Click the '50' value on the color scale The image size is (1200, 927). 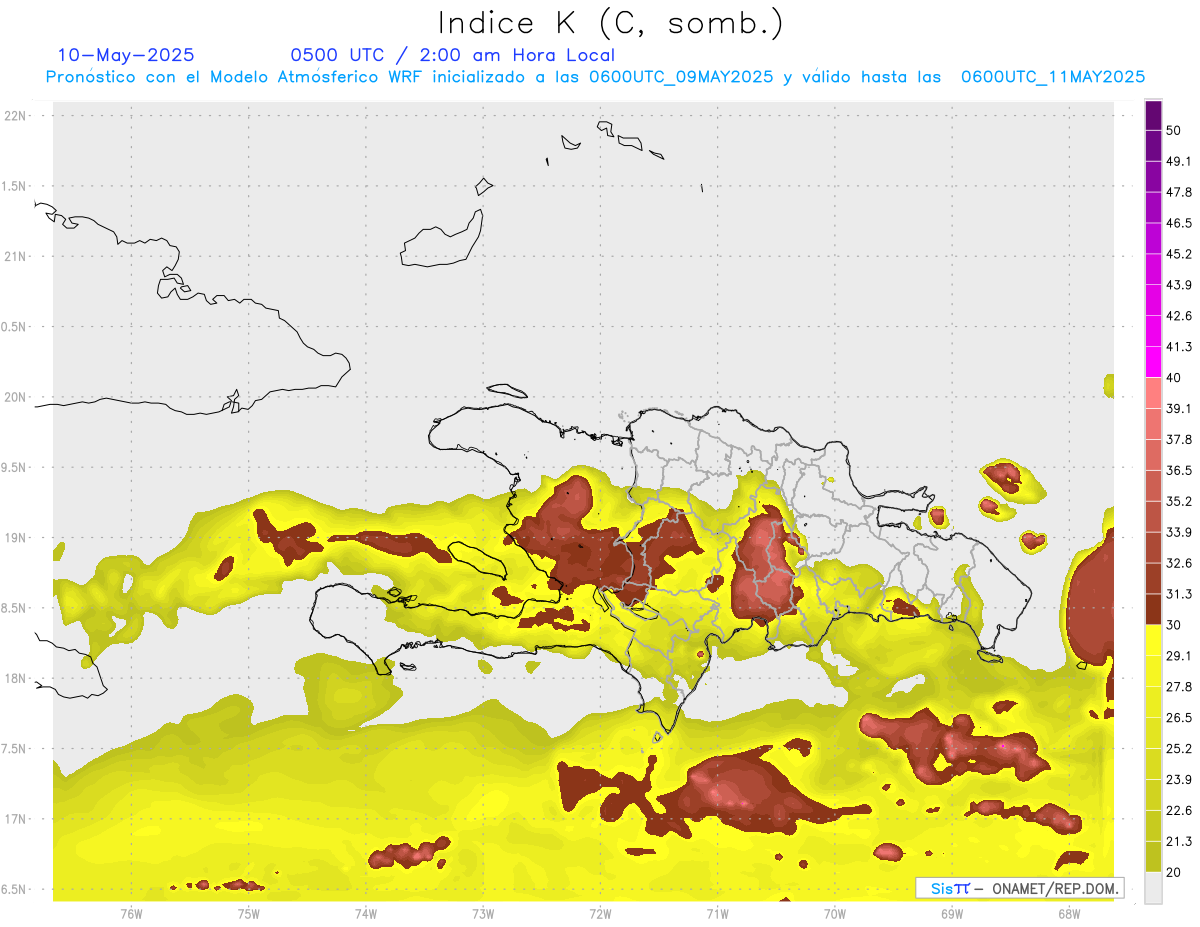[x=1175, y=131]
